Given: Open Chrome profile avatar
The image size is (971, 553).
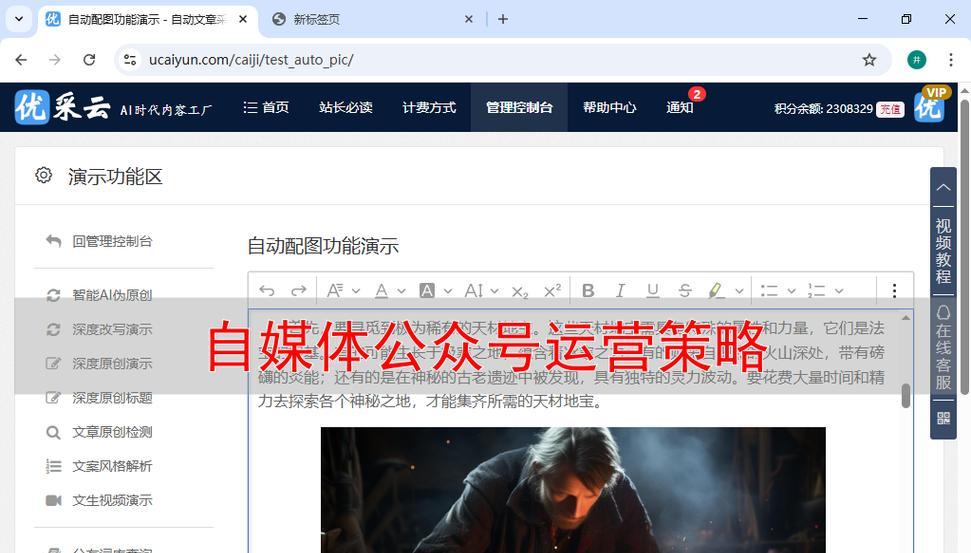Looking at the screenshot, I should click(917, 59).
